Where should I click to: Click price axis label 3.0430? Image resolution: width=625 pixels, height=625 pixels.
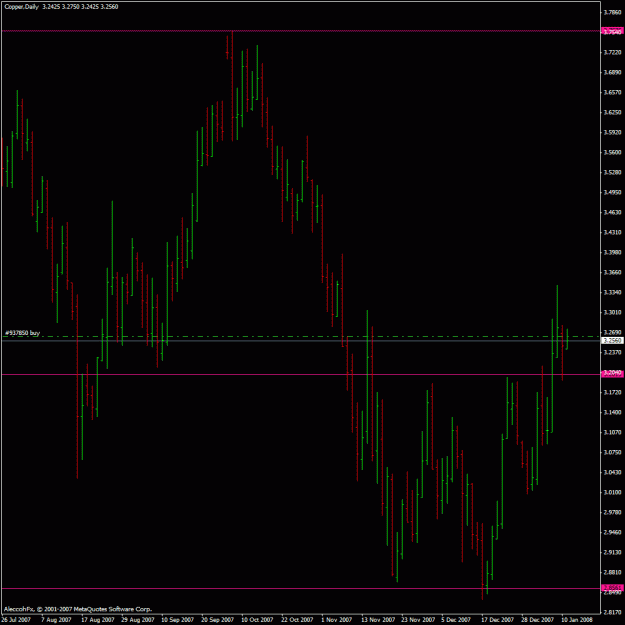(x=612, y=472)
